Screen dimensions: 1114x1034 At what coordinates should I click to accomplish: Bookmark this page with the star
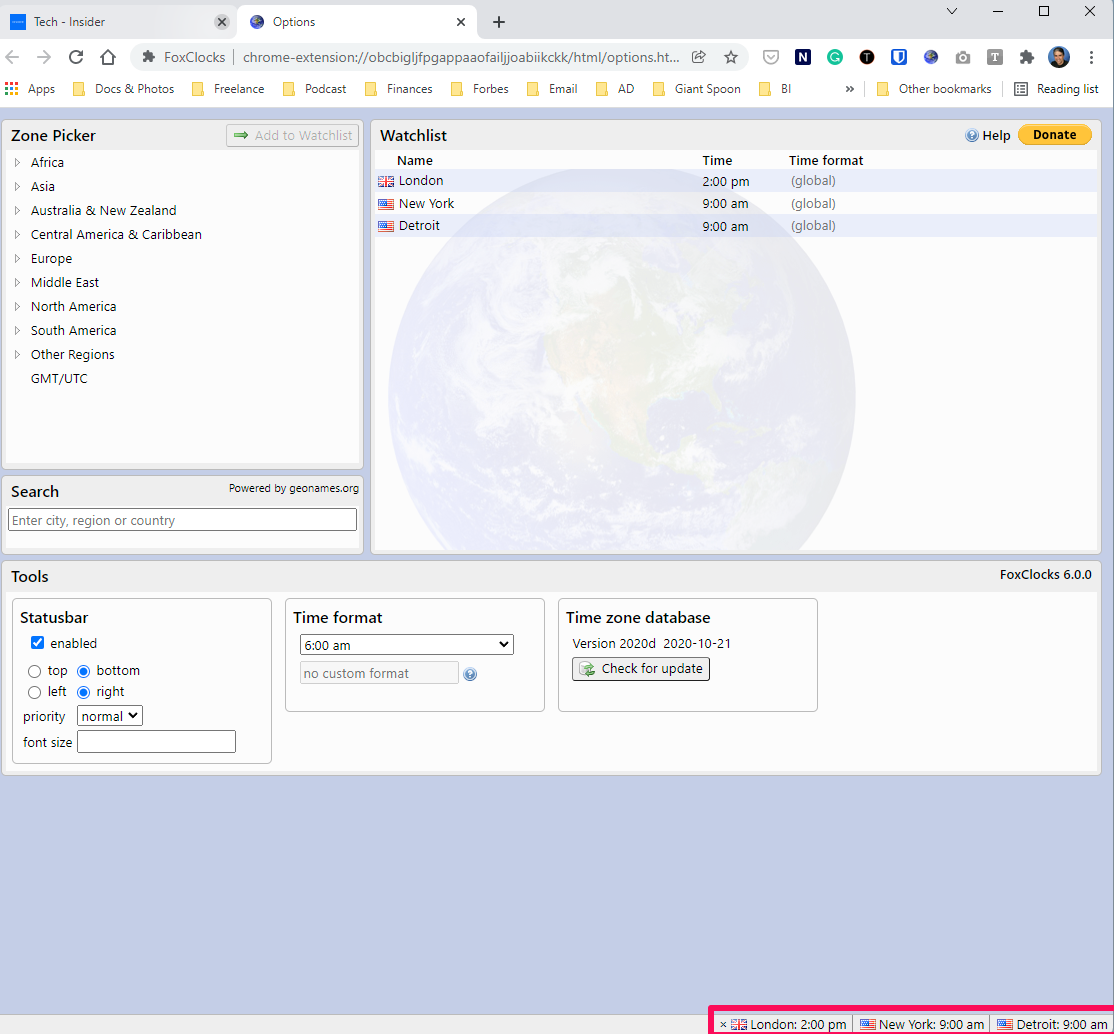click(730, 58)
